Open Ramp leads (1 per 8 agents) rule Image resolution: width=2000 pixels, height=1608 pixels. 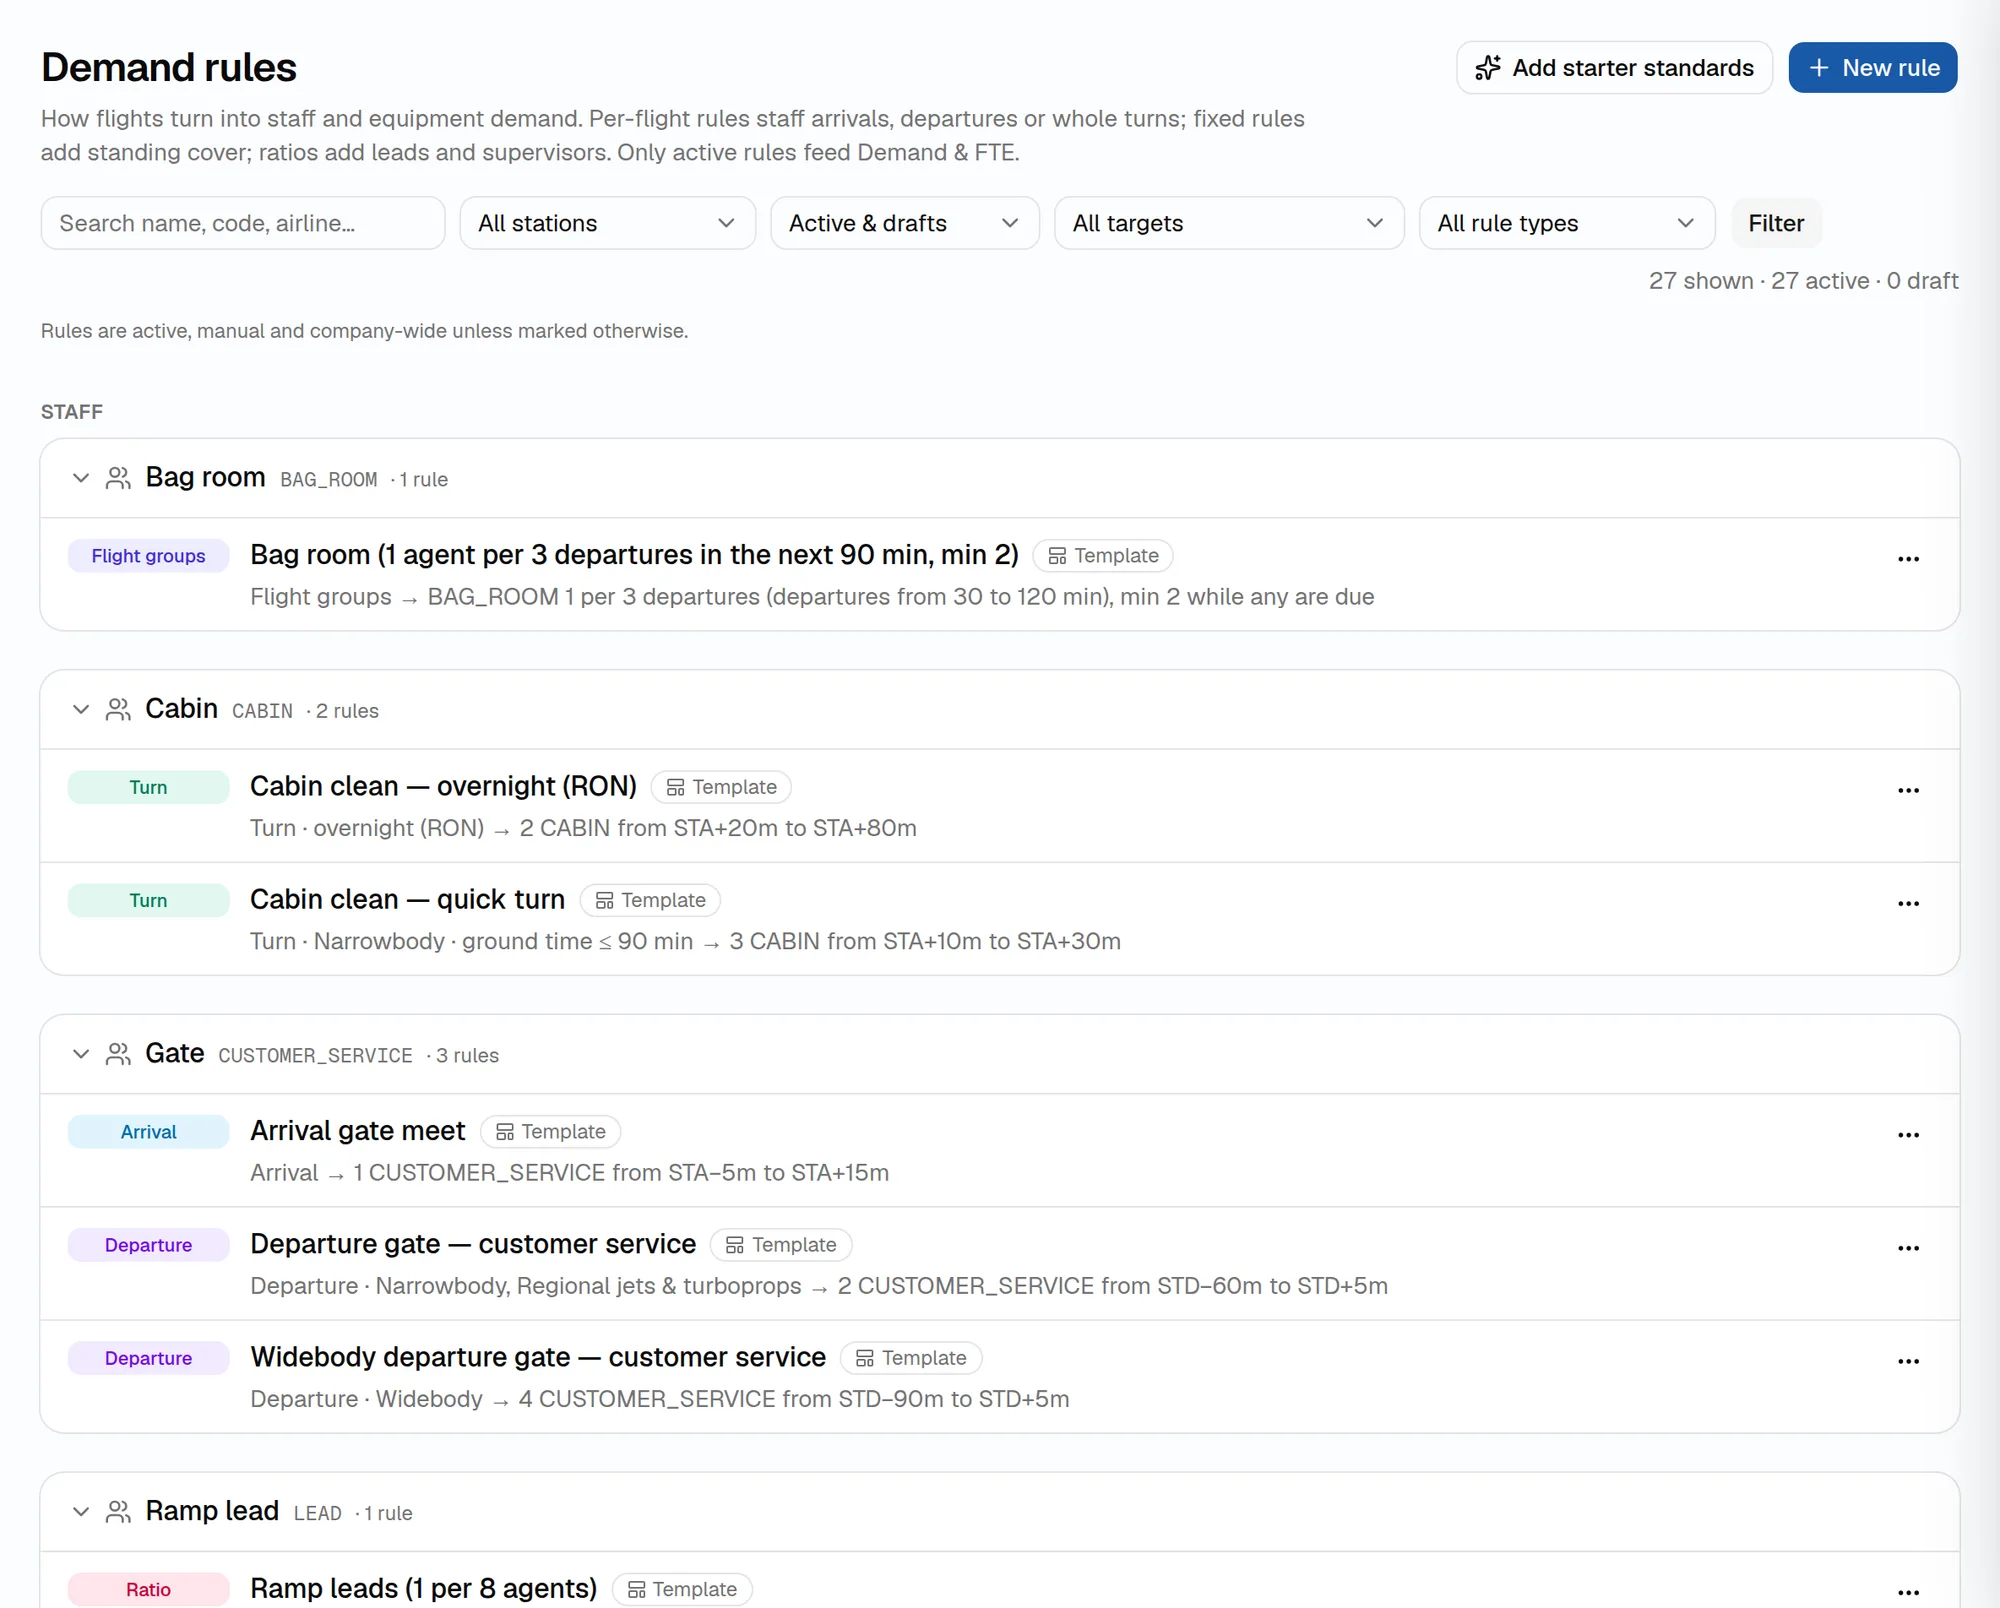point(423,1588)
